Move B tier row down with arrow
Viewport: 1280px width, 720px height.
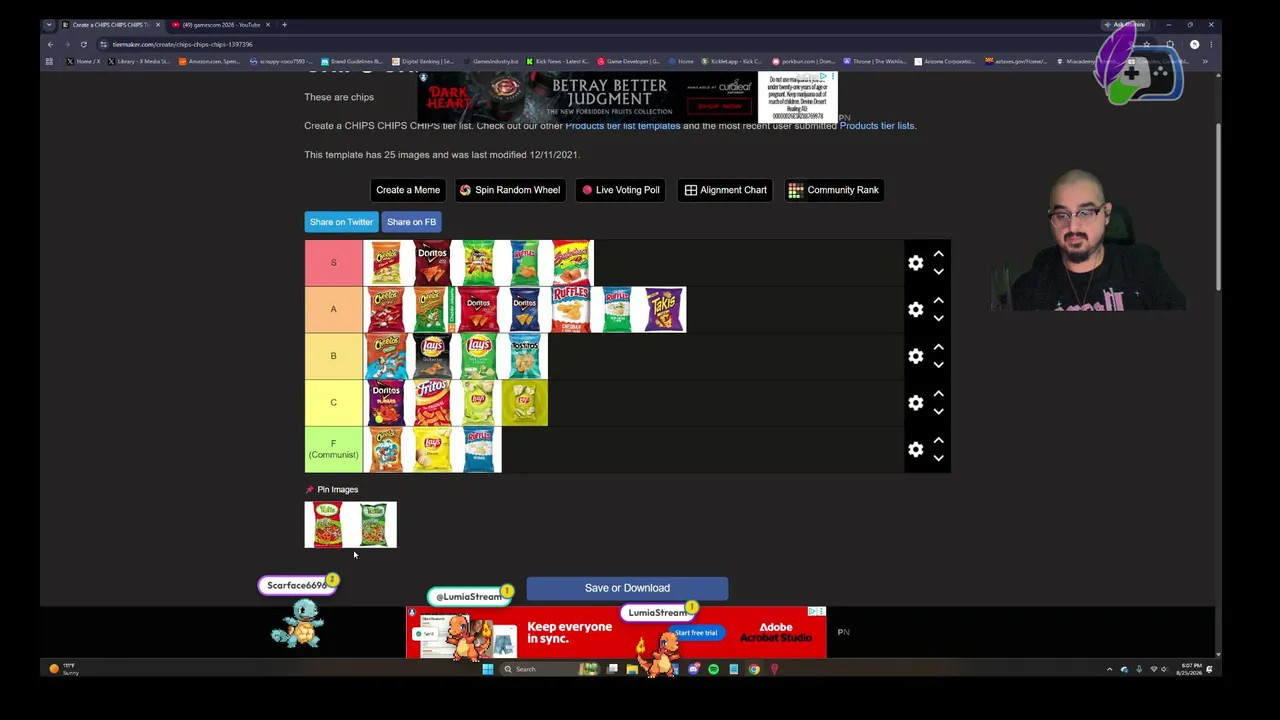(938, 365)
